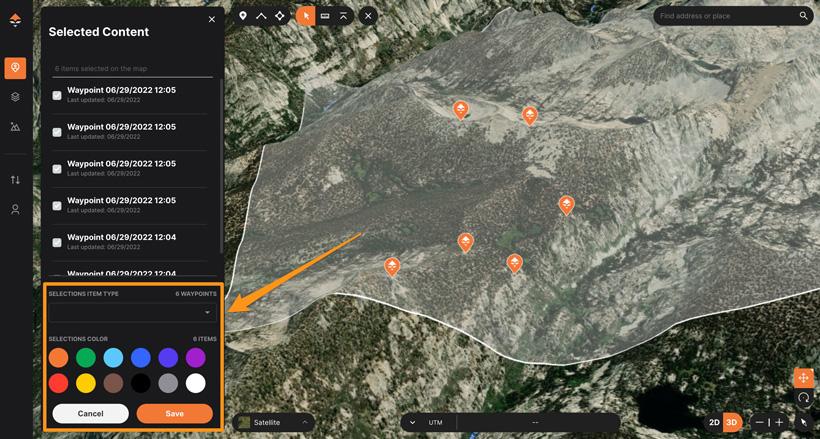This screenshot has height=439, width=820.
Task: Click the Save button
Action: click(174, 413)
